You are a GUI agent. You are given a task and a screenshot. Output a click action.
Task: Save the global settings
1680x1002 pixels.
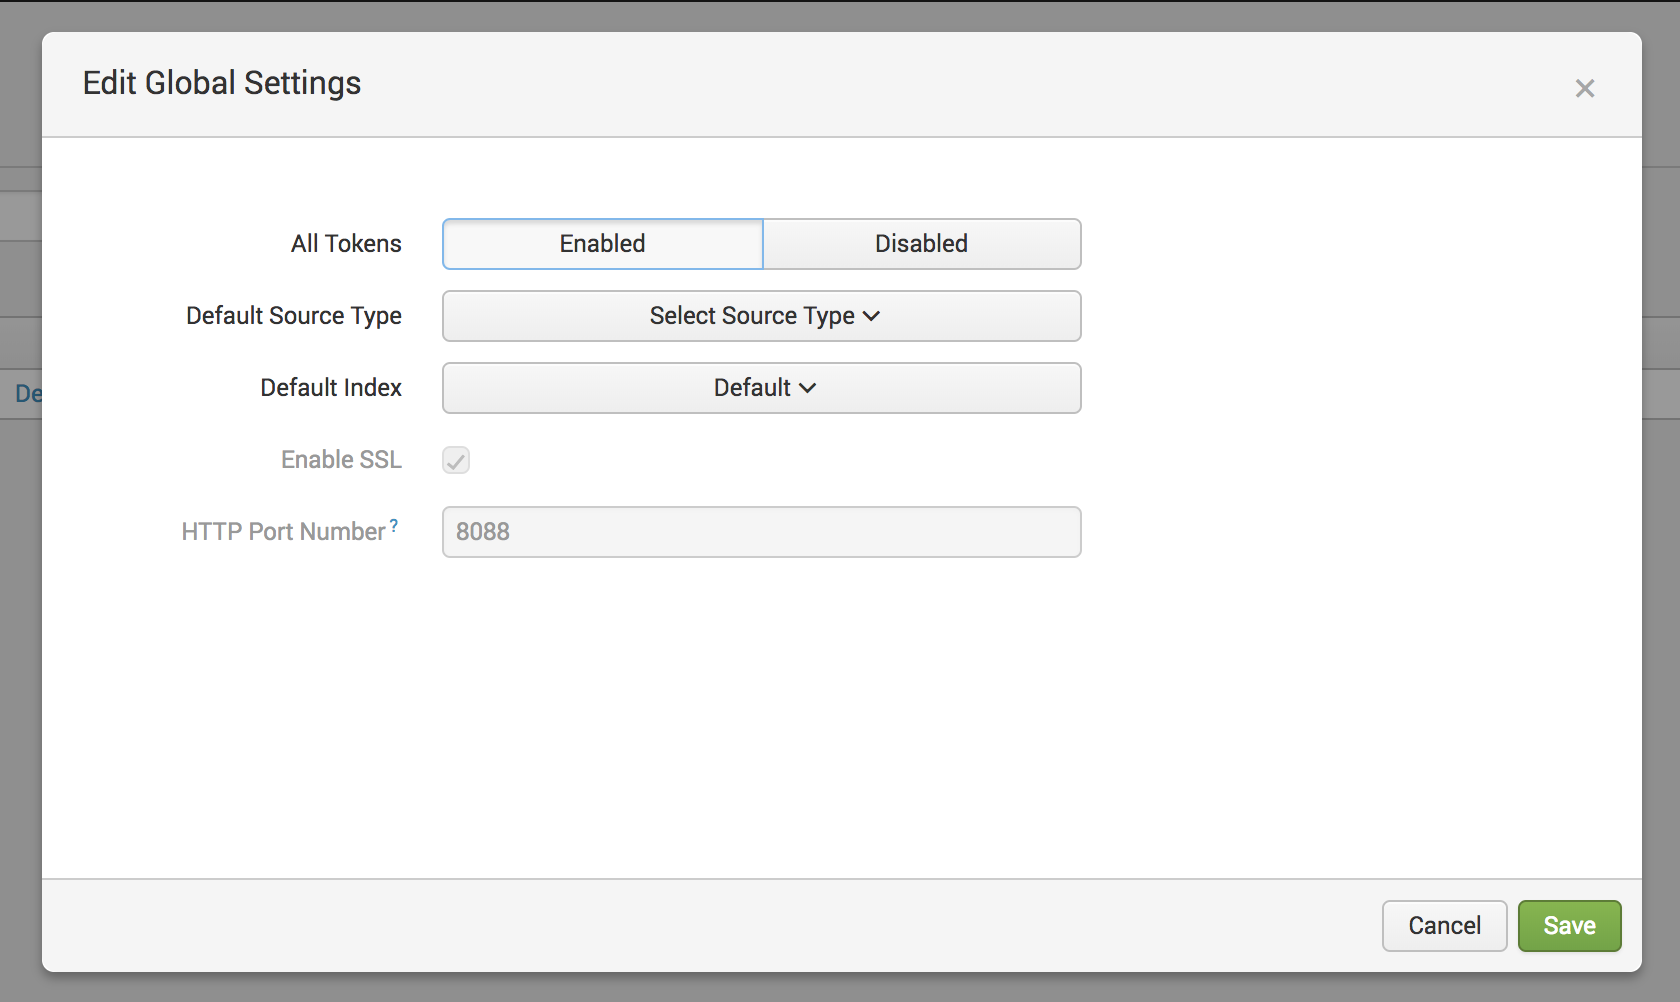(x=1569, y=925)
